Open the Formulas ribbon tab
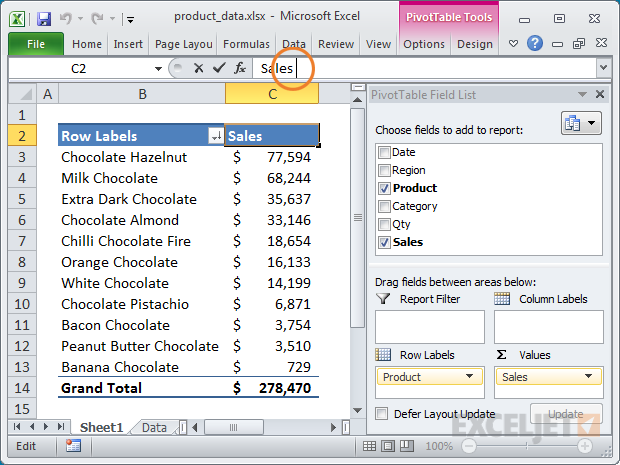Image resolution: width=620 pixels, height=465 pixels. point(246,44)
